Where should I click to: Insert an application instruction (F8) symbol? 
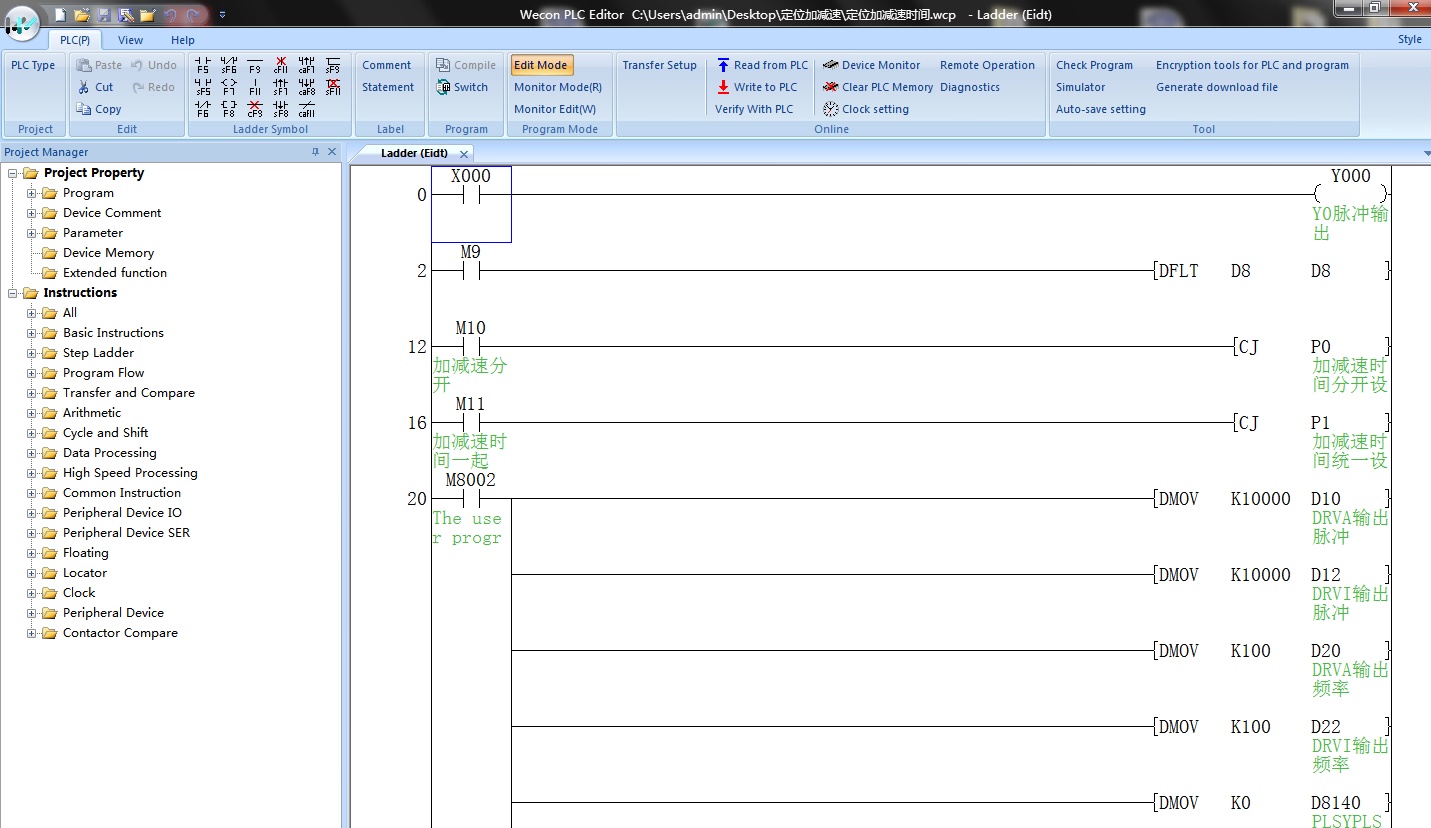click(228, 107)
